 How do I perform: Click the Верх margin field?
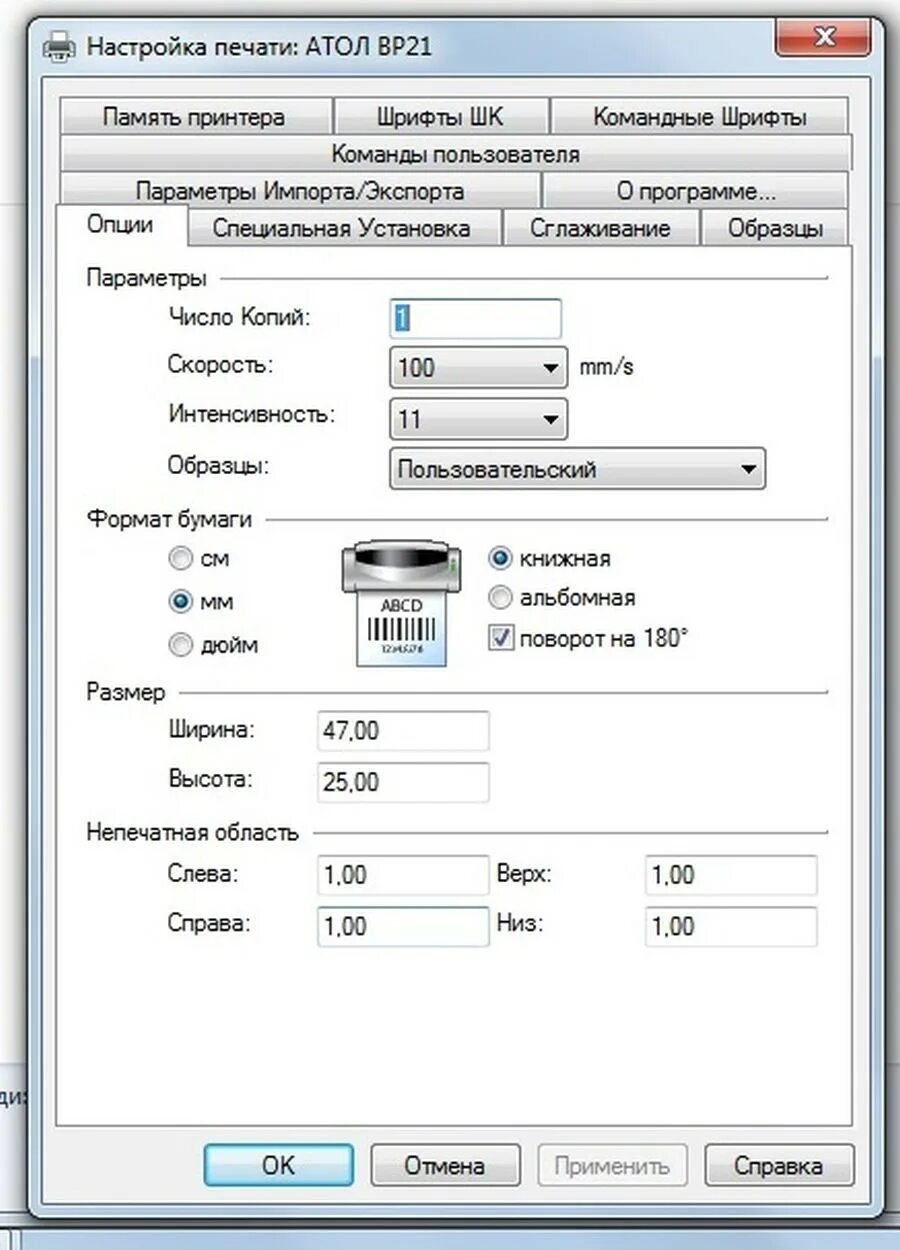click(x=731, y=875)
